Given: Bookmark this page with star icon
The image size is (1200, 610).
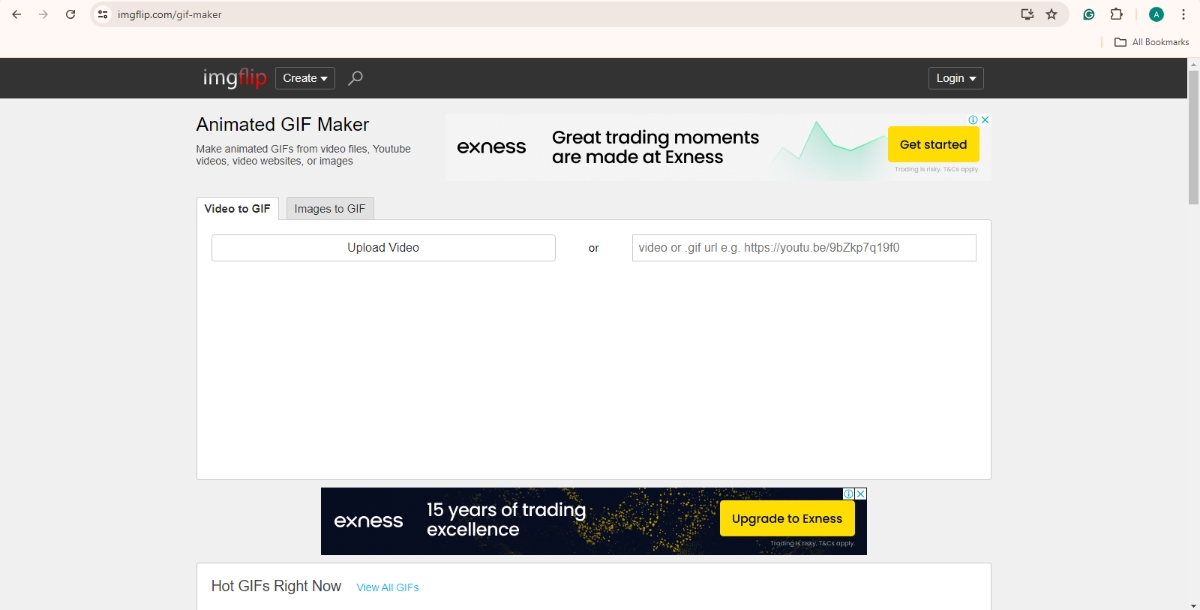Looking at the screenshot, I should pyautogui.click(x=1051, y=14).
